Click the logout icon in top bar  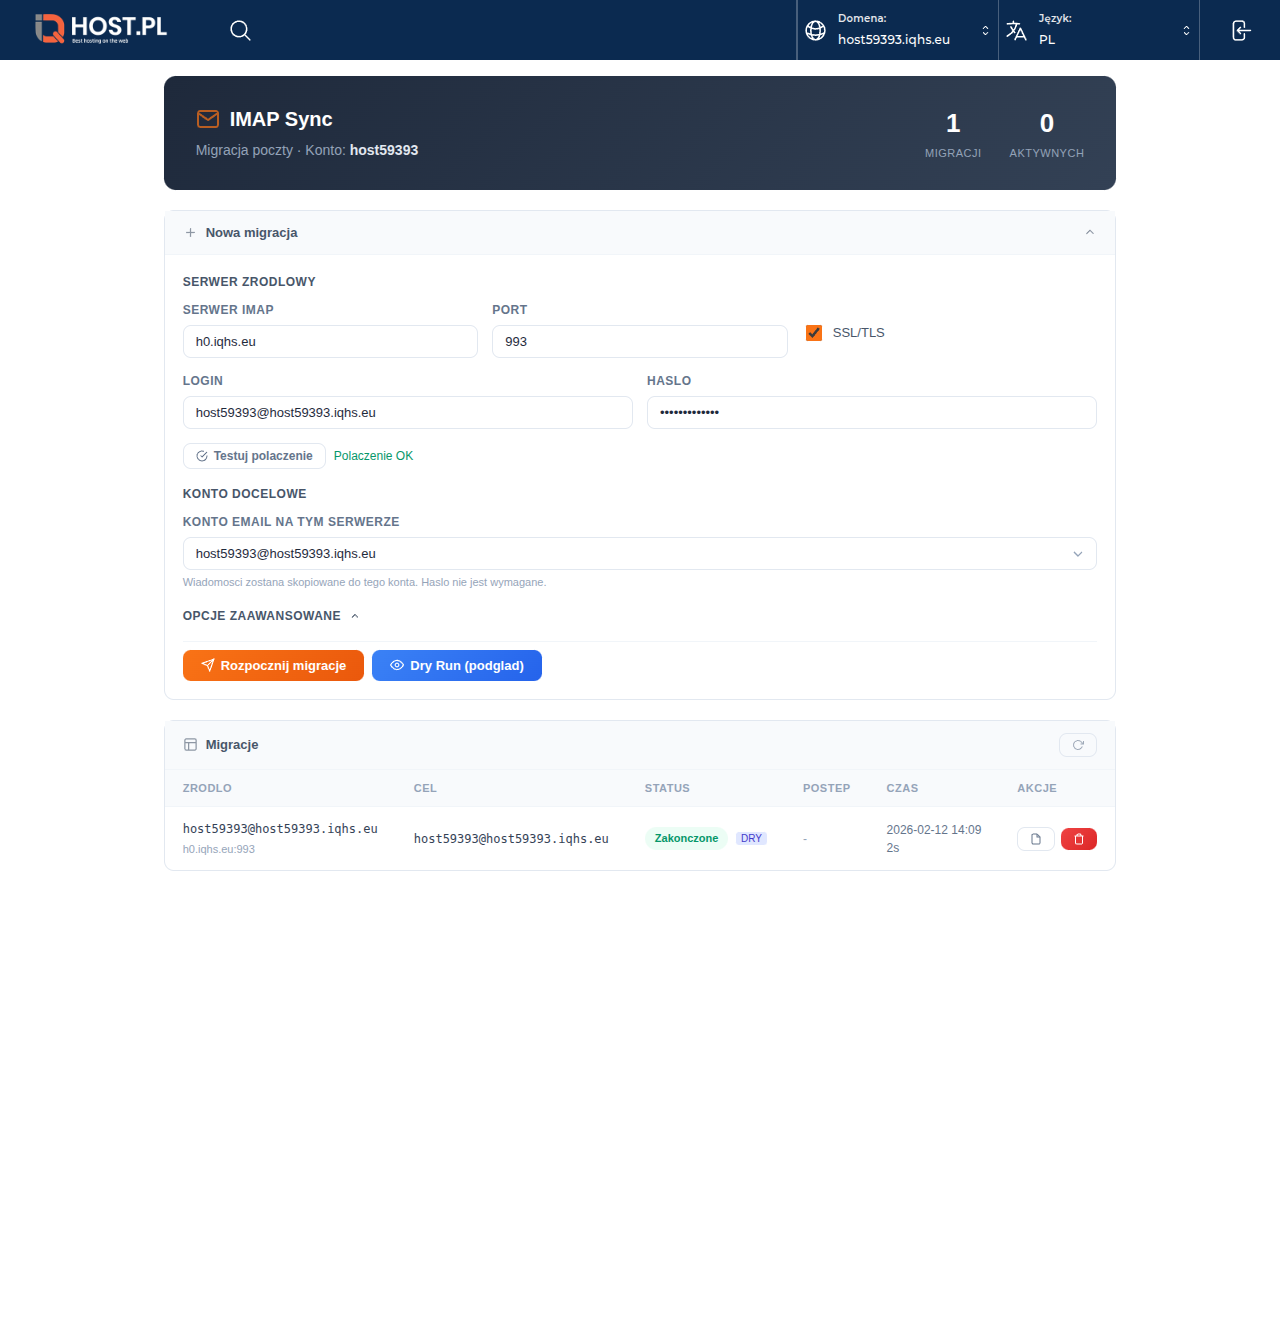tap(1240, 30)
